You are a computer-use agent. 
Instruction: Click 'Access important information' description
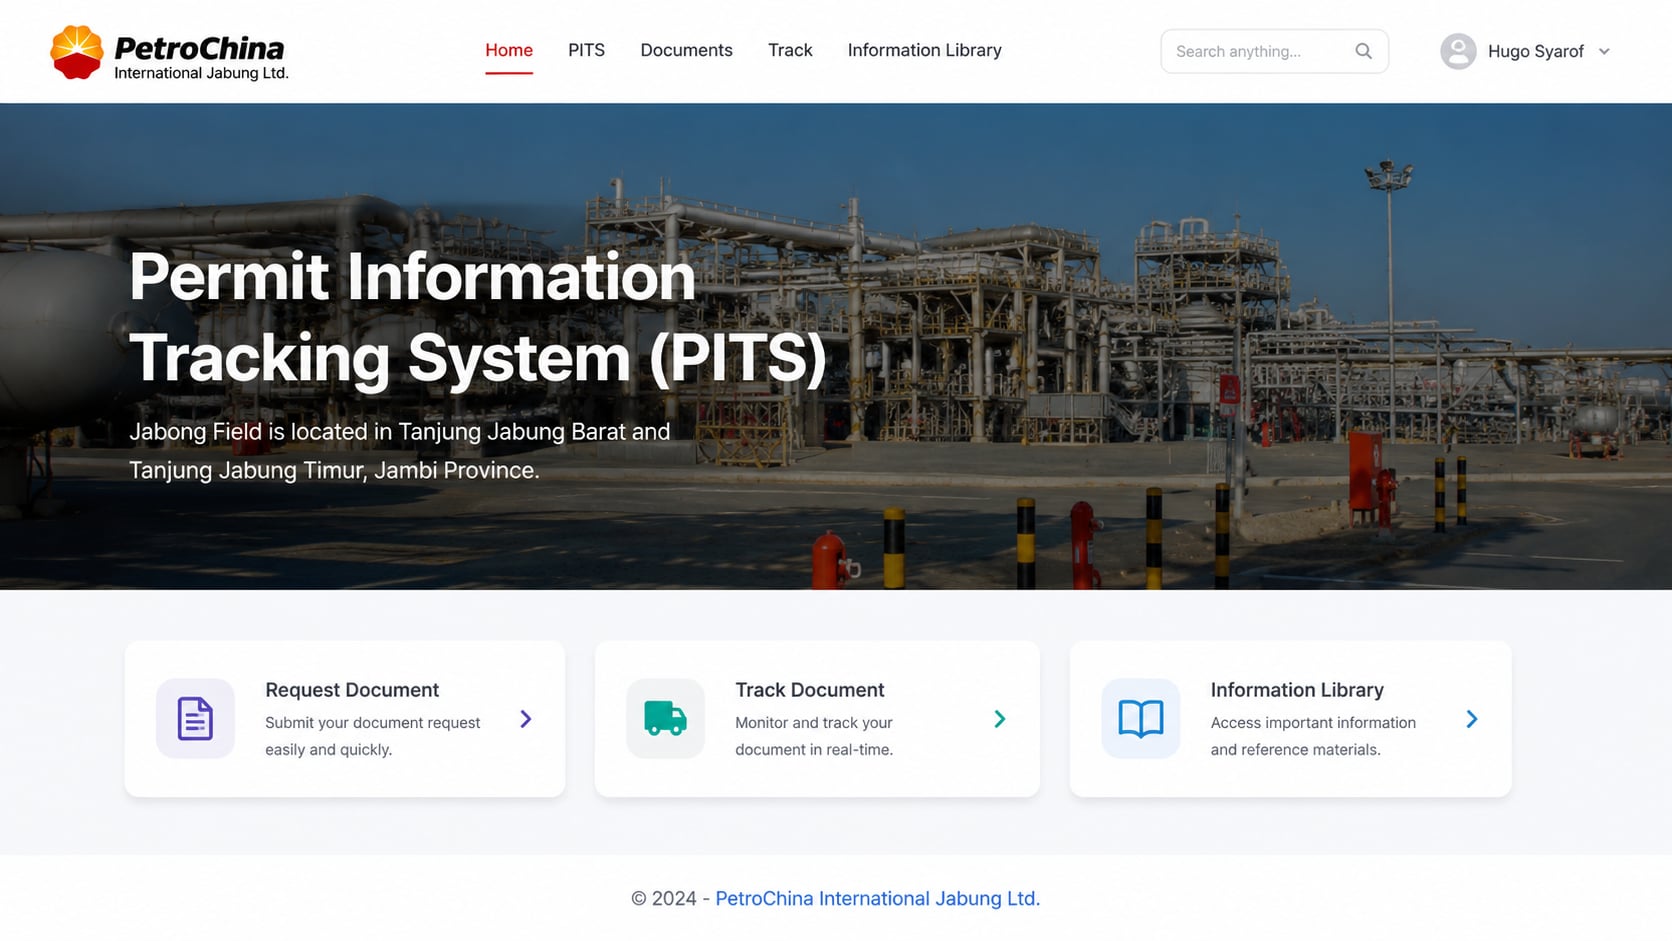click(x=1313, y=736)
